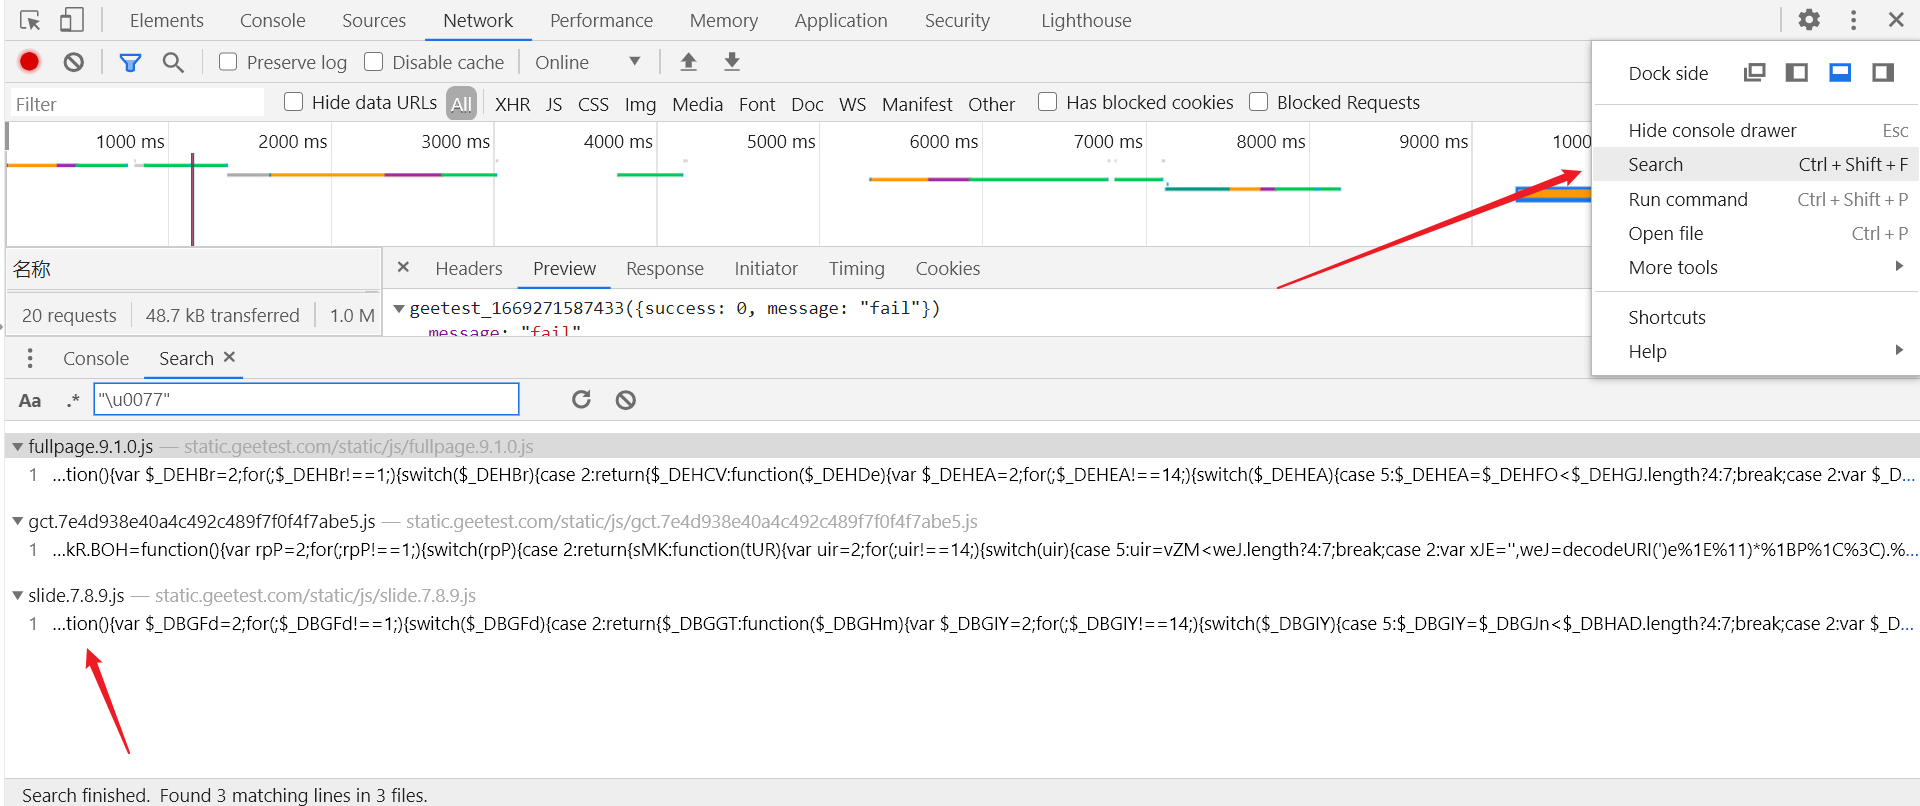Filter requests by XHR type
Screen dimensions: 1920x806
[x=512, y=104]
